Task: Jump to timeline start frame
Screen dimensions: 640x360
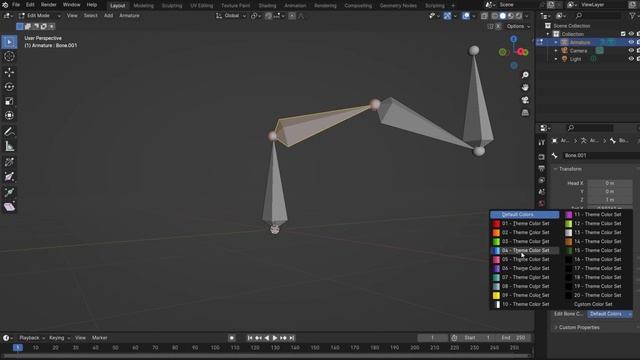Action: point(250,338)
